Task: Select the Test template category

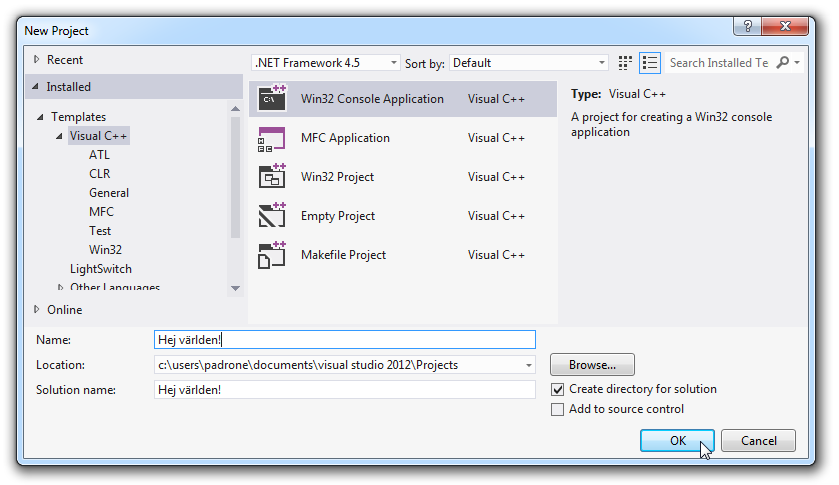Action: tap(100, 231)
